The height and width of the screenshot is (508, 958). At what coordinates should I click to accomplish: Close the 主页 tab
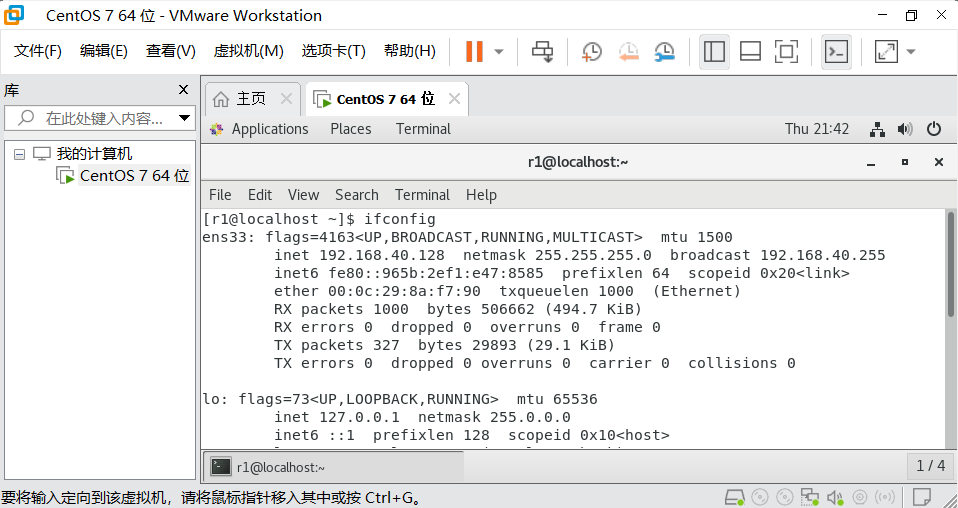[x=286, y=99]
